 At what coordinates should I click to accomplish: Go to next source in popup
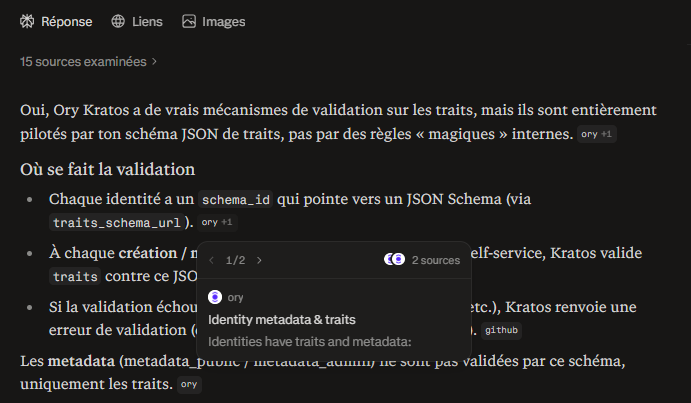coord(260,260)
